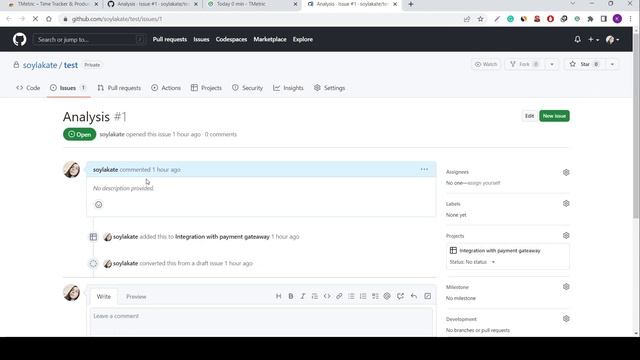640x360 pixels.
Task: Edit Assignees with the gear icon
Action: [566, 172]
